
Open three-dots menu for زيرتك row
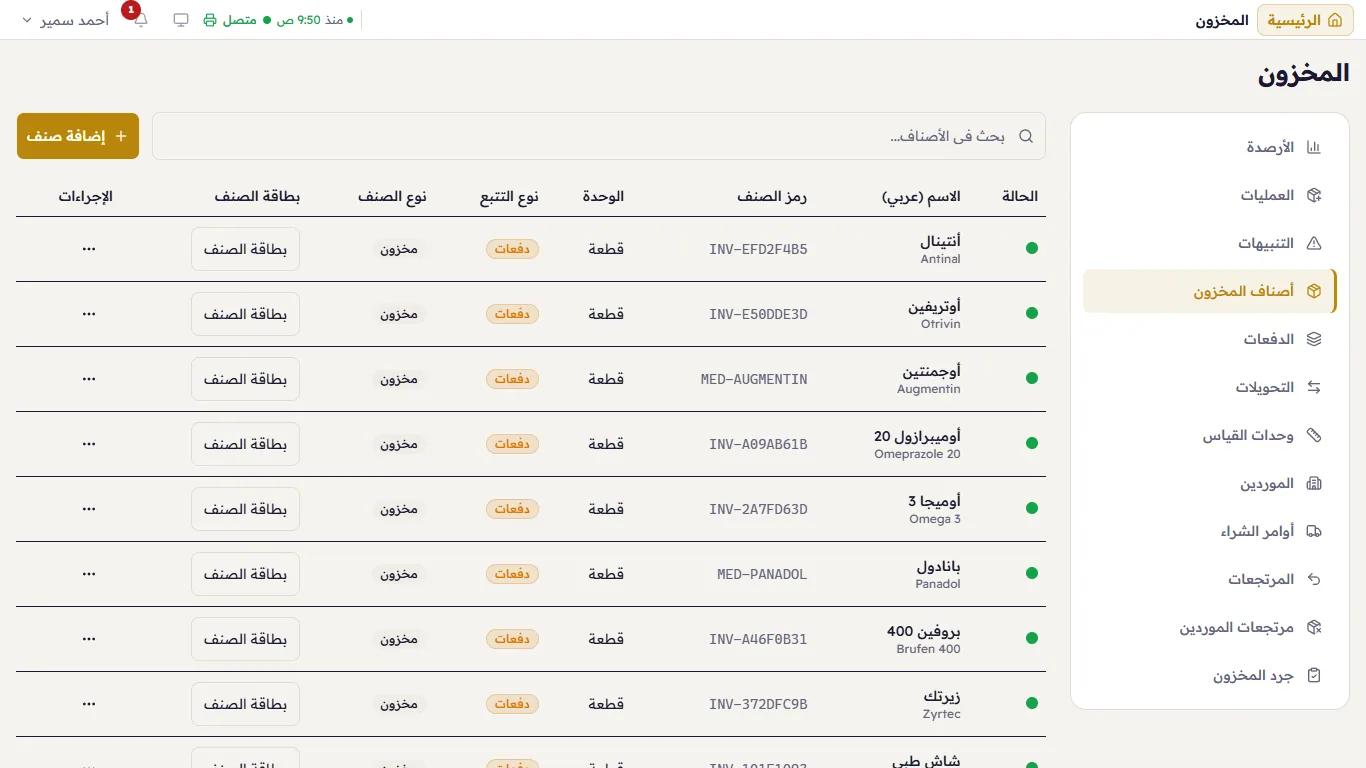pyautogui.click(x=89, y=704)
